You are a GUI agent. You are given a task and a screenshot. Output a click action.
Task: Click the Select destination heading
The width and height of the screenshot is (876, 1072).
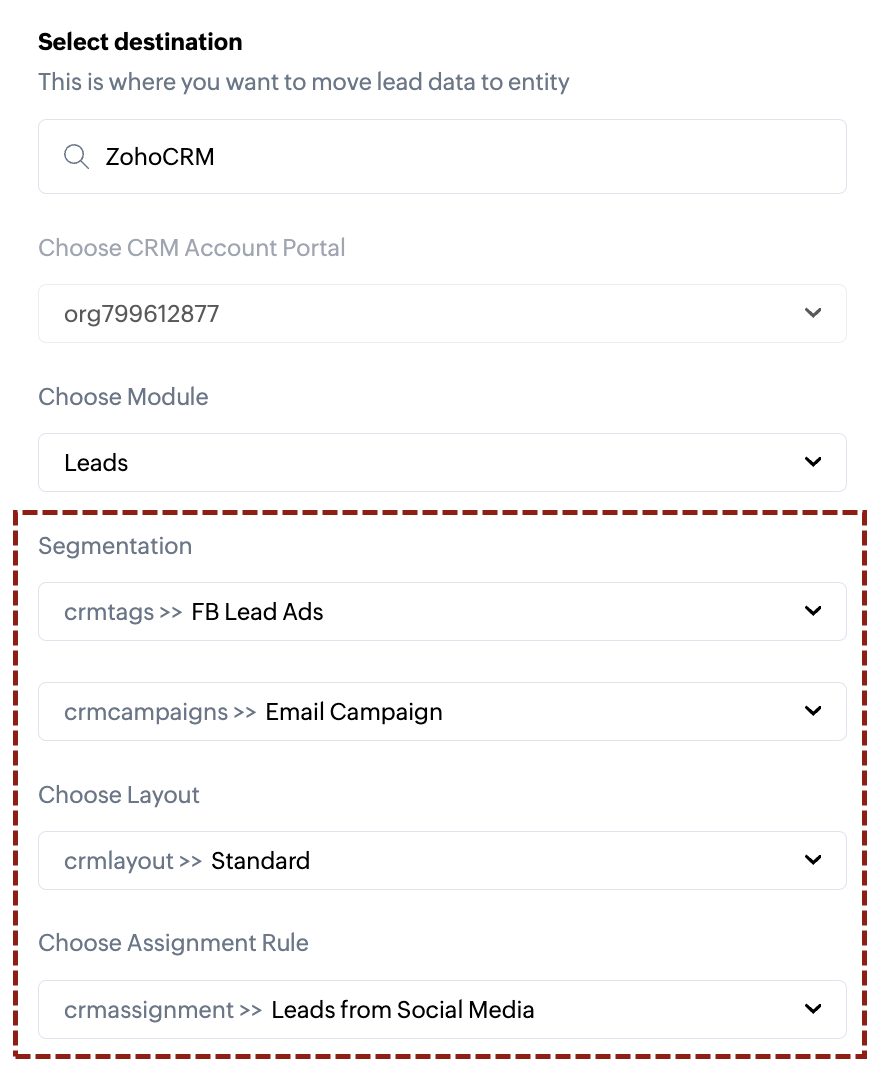[x=140, y=42]
